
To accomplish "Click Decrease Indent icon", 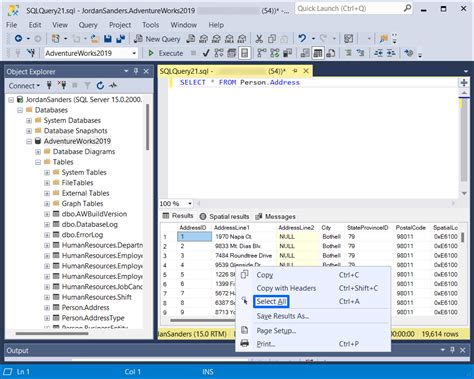I will pos(378,53).
